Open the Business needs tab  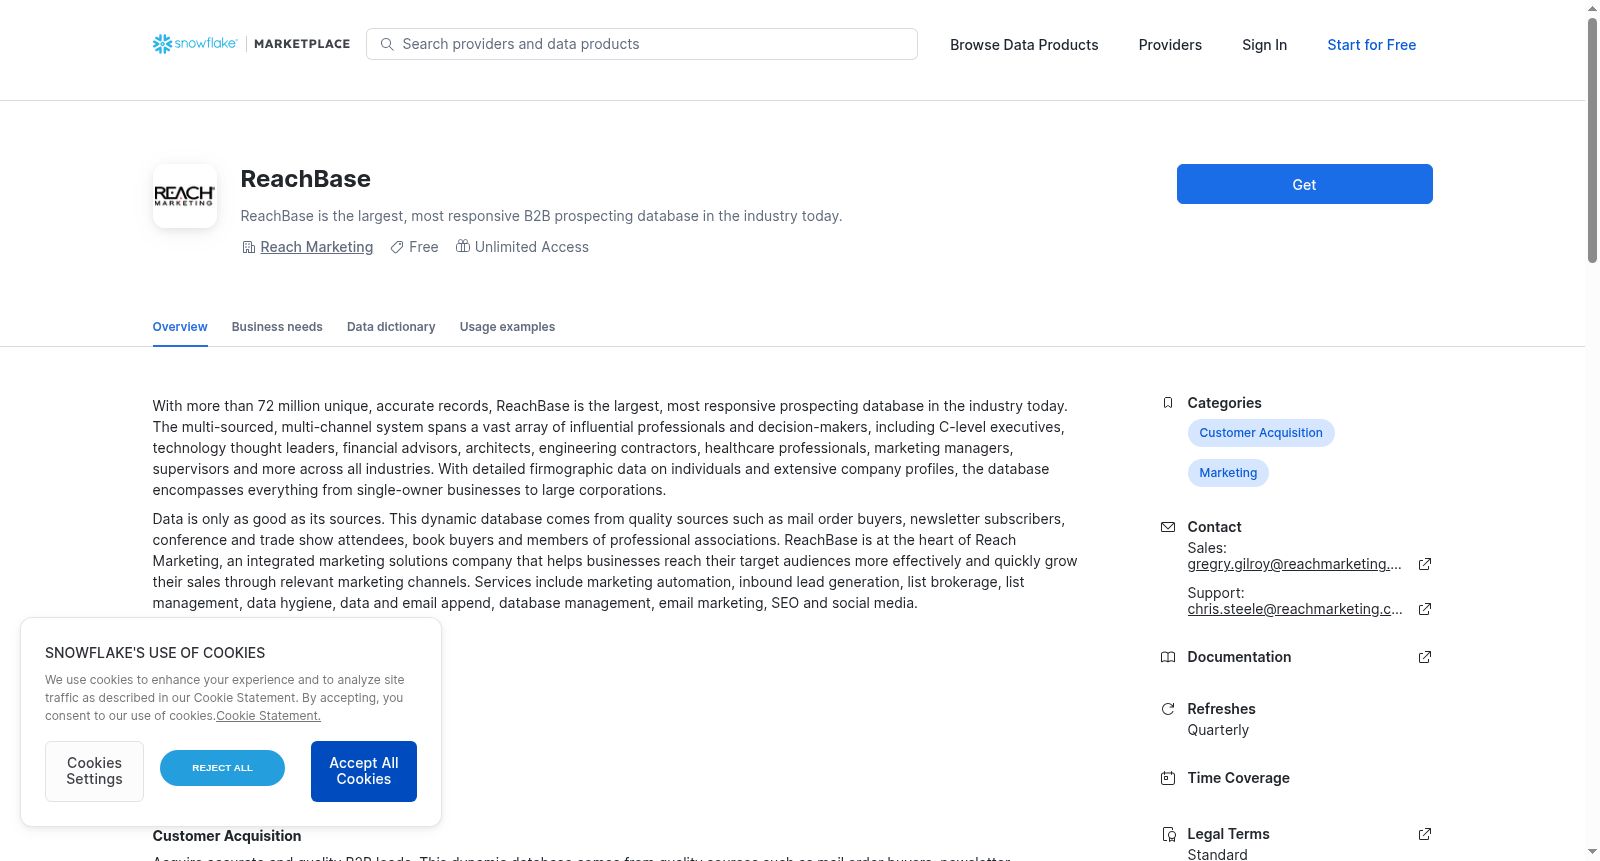click(x=277, y=327)
